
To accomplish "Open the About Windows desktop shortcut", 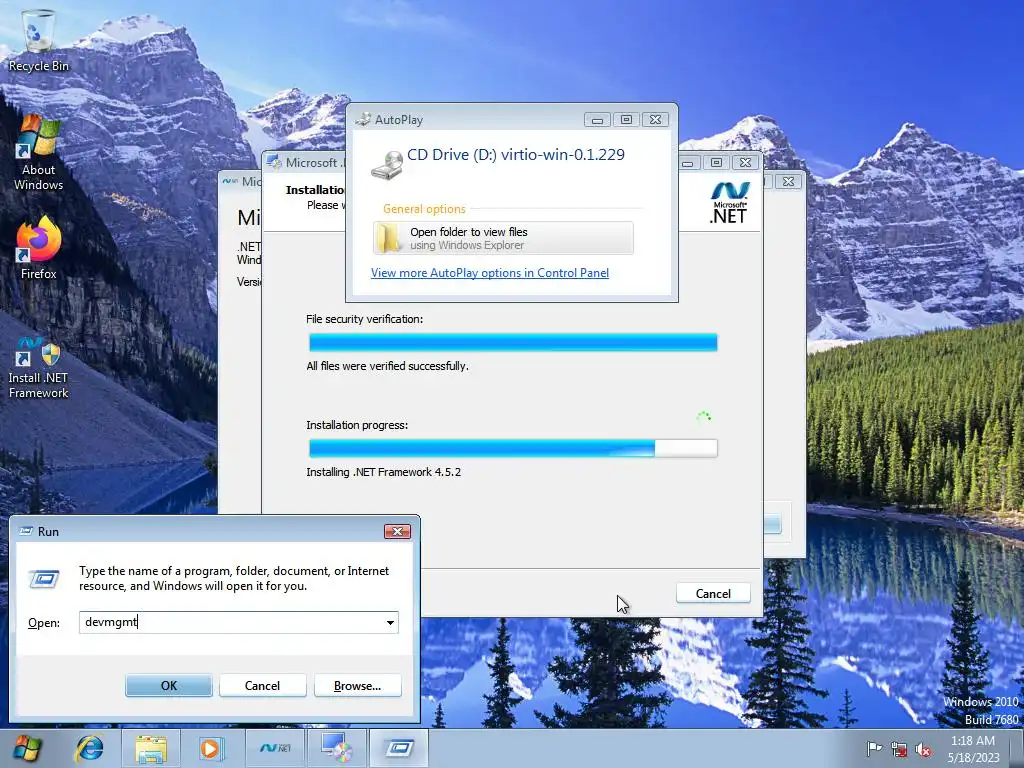I will [x=38, y=153].
